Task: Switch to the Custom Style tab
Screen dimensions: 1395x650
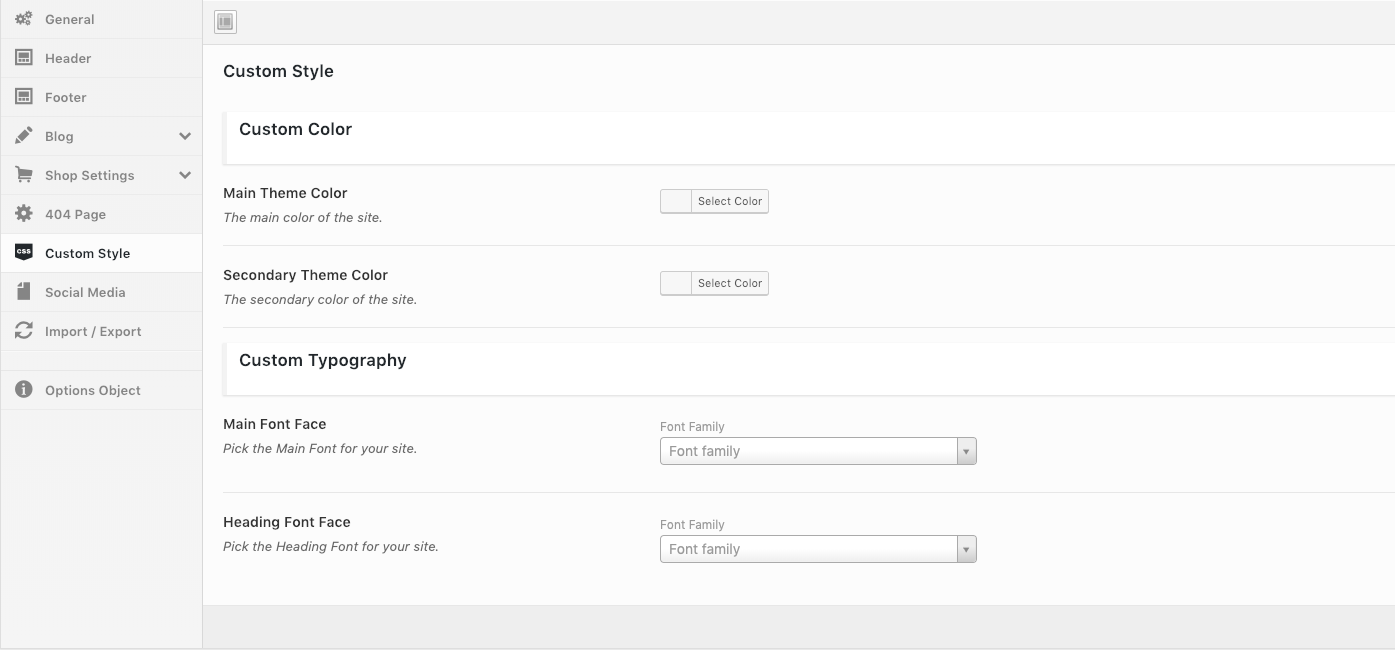Action: pos(87,253)
